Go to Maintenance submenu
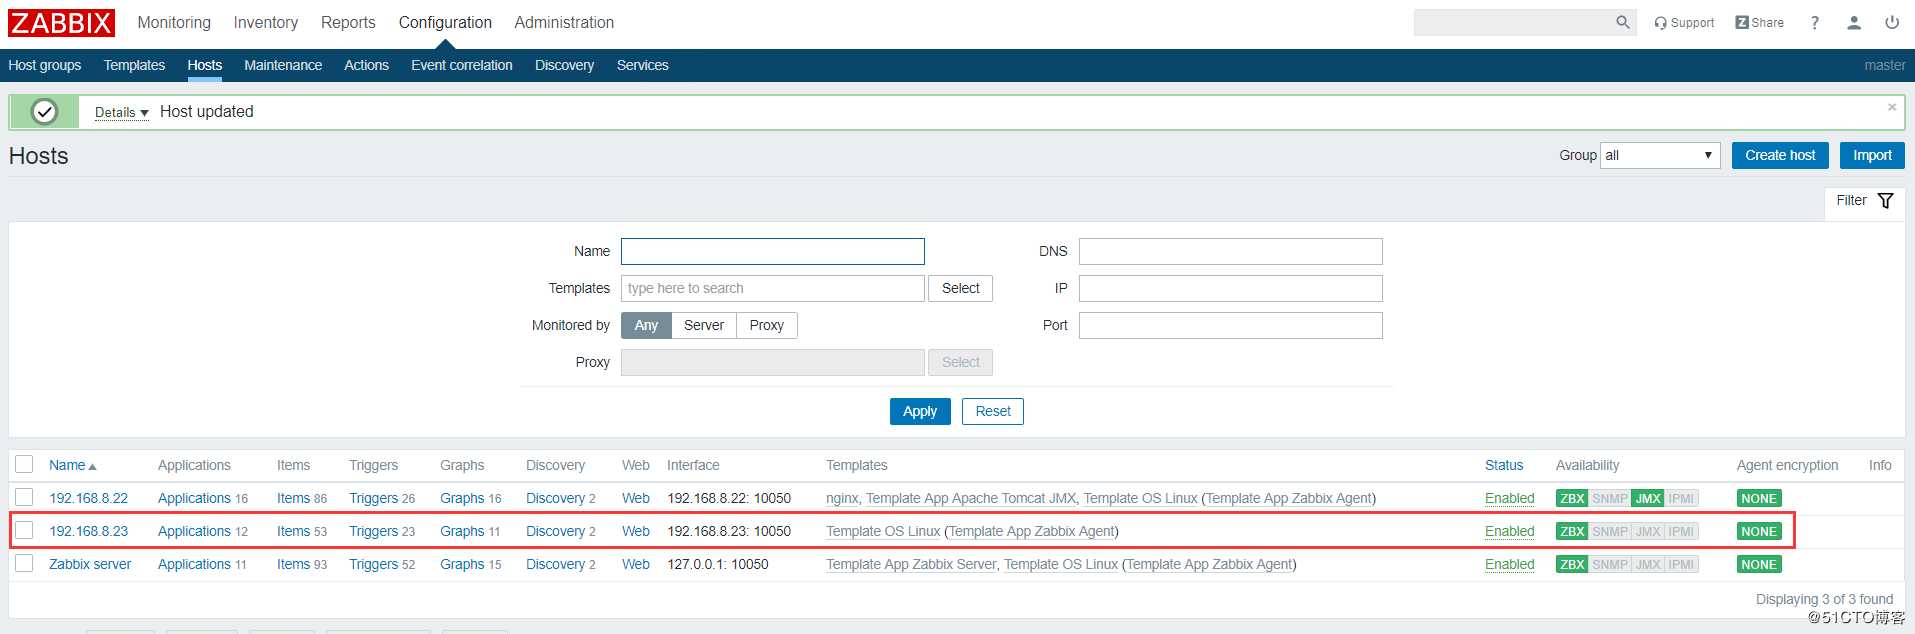1915x634 pixels. pos(283,65)
